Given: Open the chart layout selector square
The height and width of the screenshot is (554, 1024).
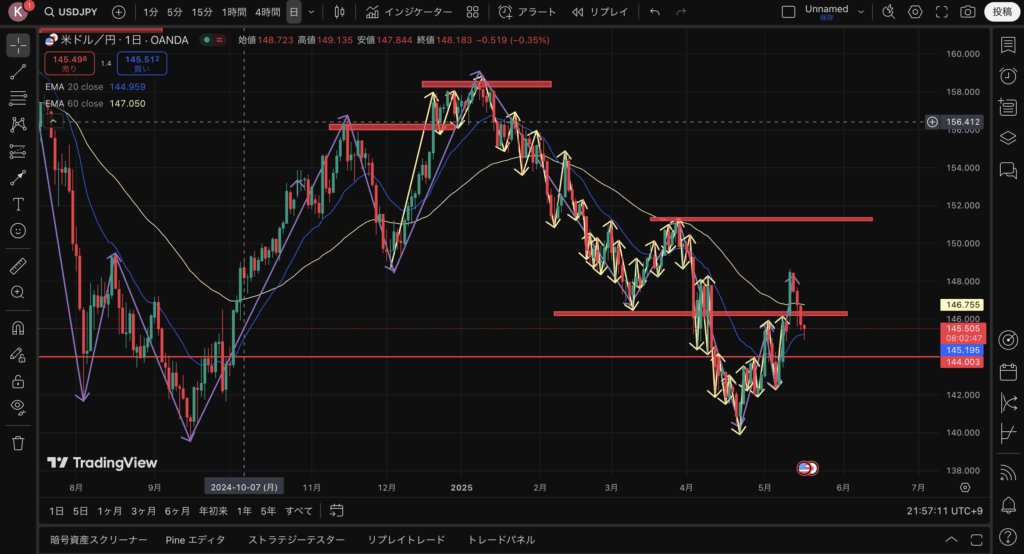Looking at the screenshot, I should [x=788, y=12].
